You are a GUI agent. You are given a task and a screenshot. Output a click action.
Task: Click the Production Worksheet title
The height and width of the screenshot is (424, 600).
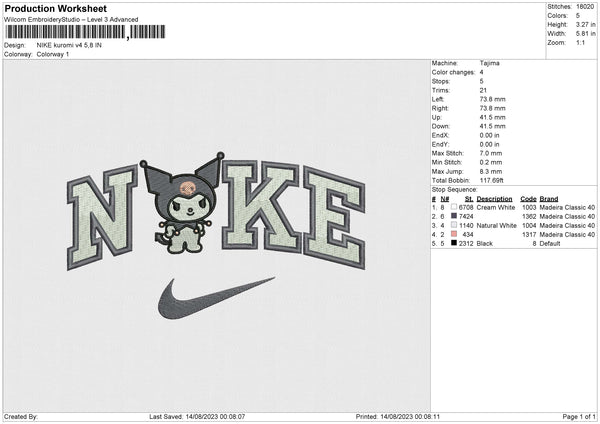[55, 8]
